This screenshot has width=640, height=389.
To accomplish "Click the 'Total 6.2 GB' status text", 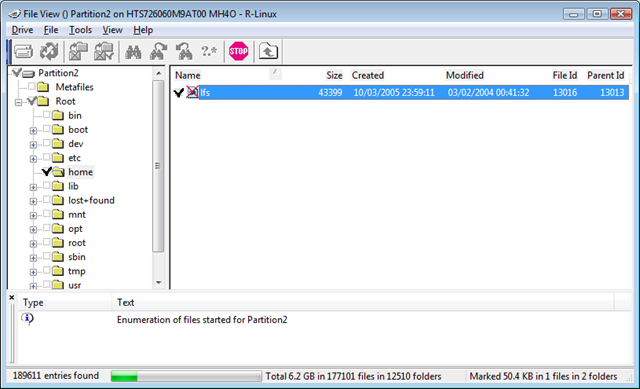I will pos(353,376).
